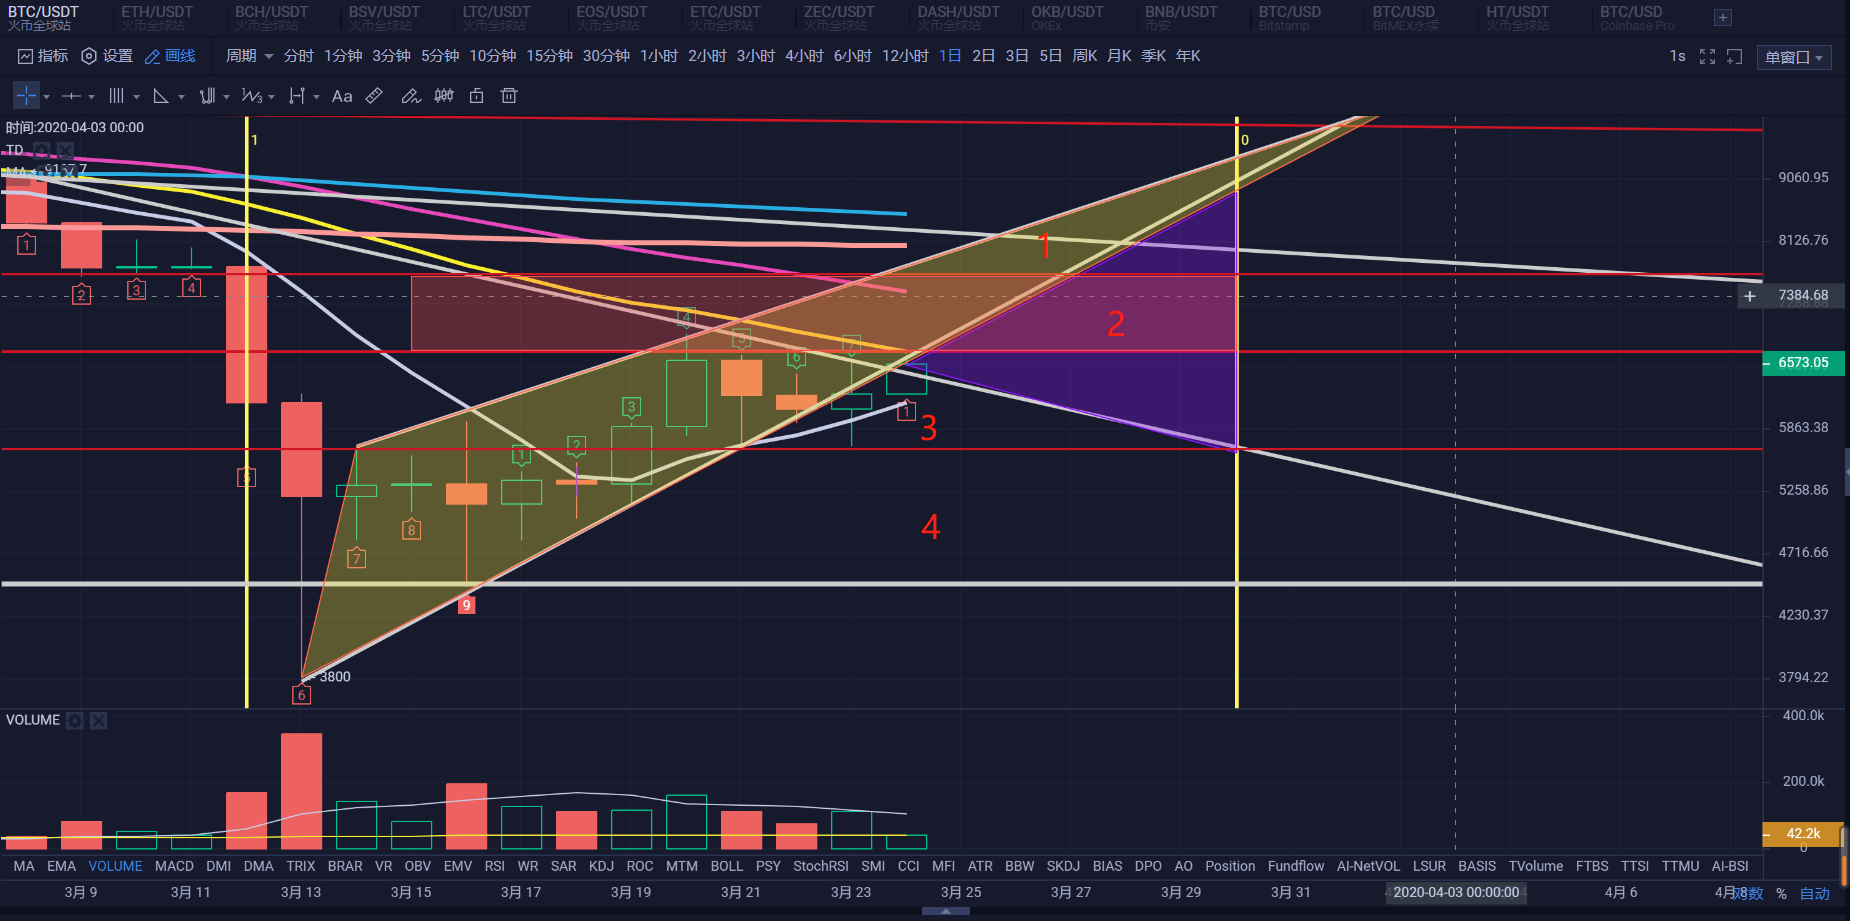The width and height of the screenshot is (1850, 921).
Task: Expand the vertical lines tool dropdown arrow
Action: coord(136,97)
